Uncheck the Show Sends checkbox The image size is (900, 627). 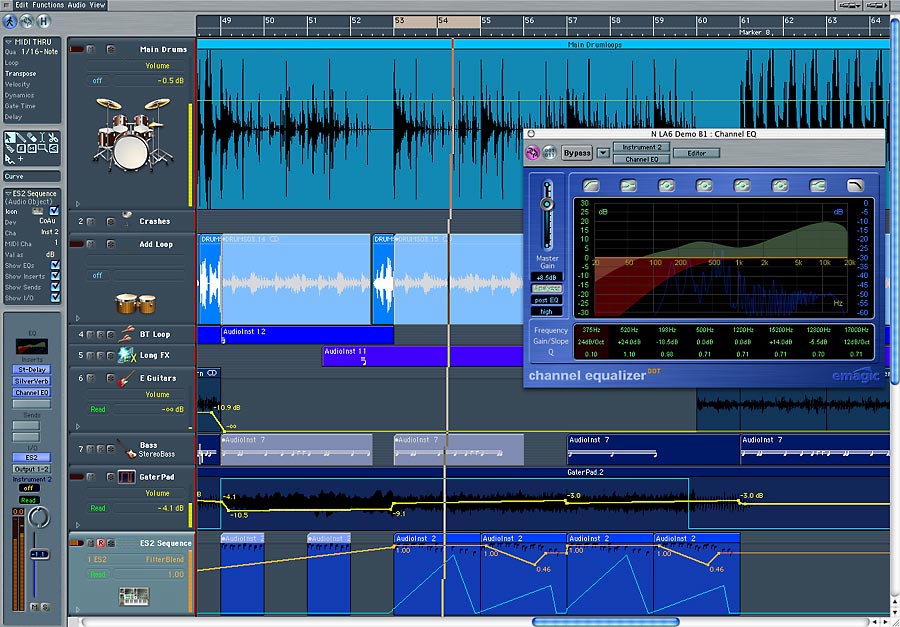click(55, 287)
